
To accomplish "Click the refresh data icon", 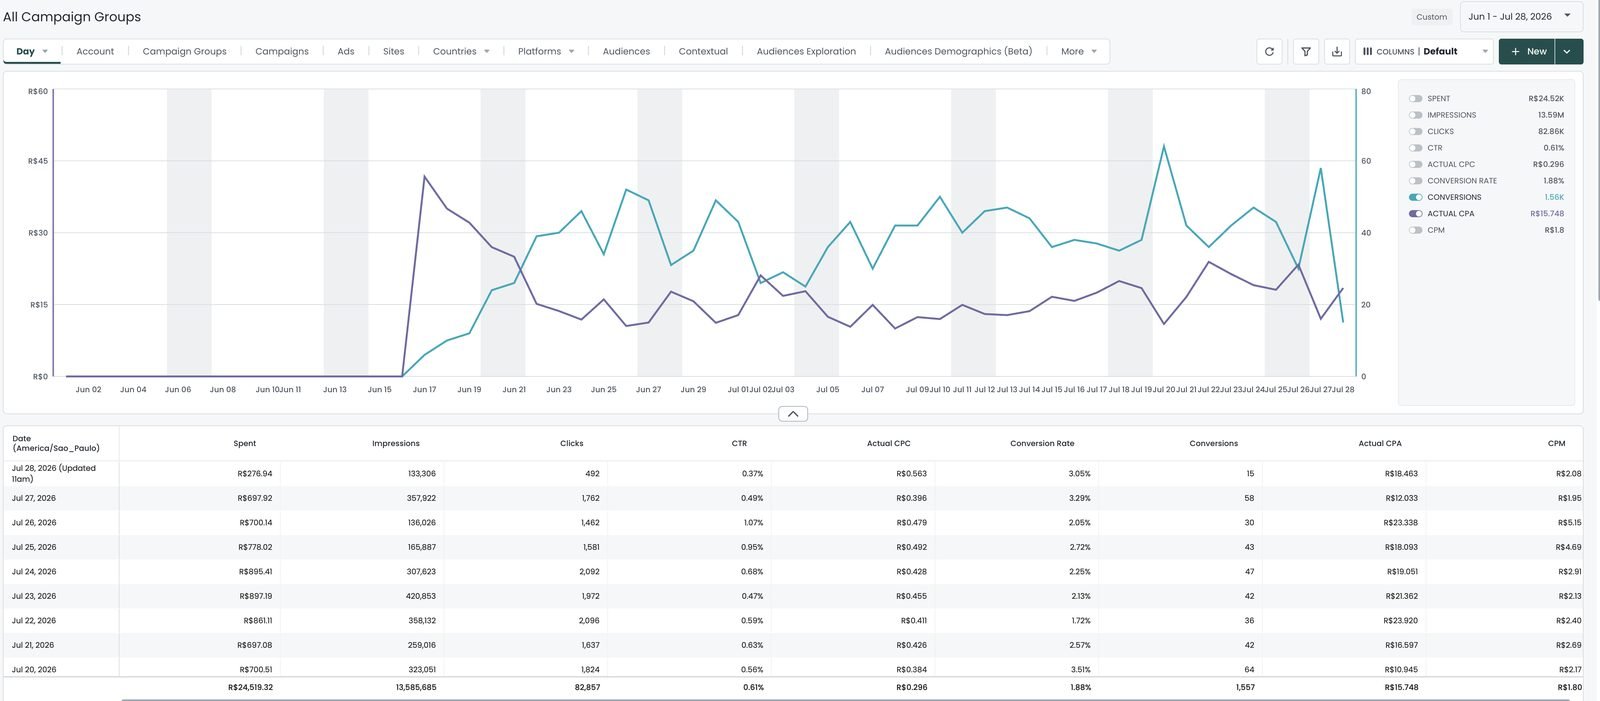I will [x=1269, y=51].
